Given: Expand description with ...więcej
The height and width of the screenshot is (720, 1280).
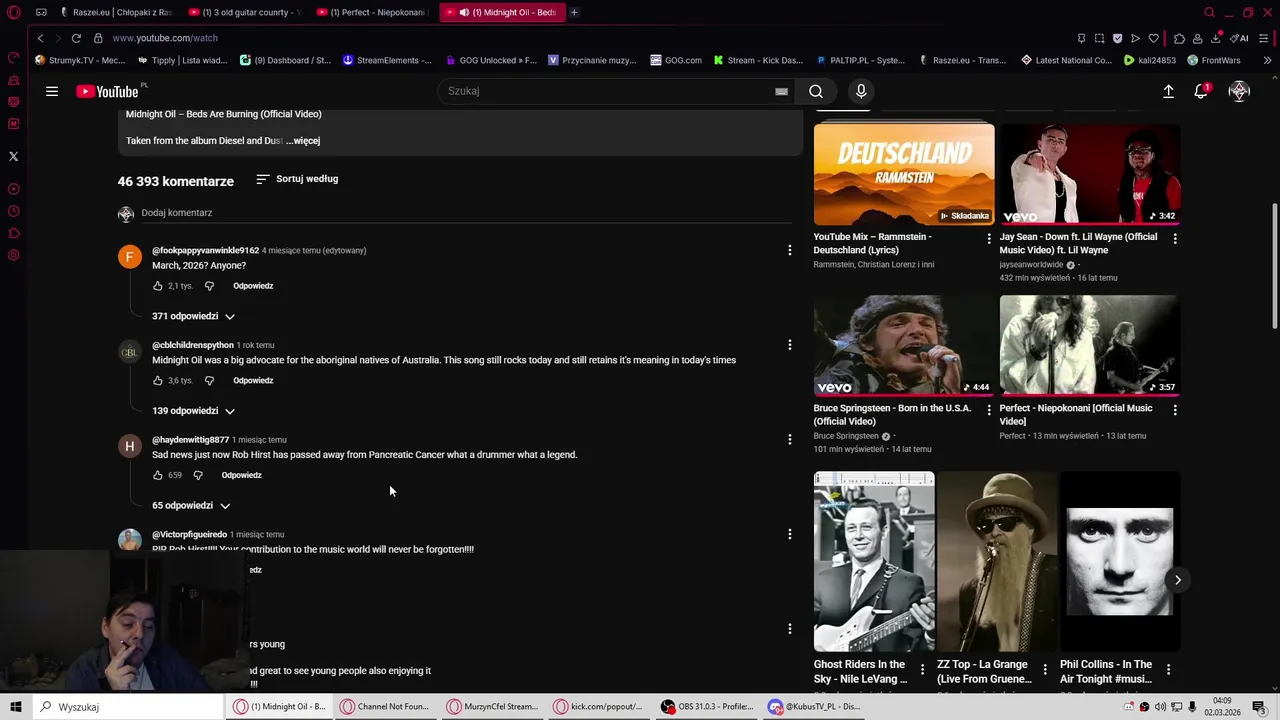Looking at the screenshot, I should click(303, 141).
